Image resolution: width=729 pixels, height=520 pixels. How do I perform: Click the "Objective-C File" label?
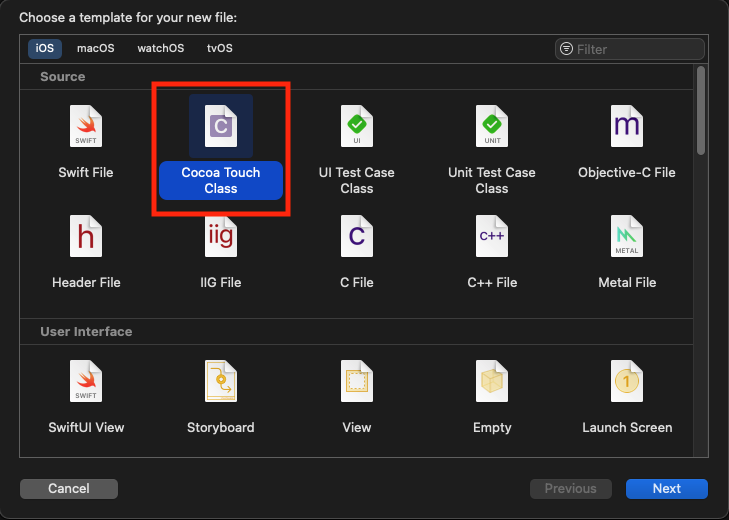[x=627, y=173]
